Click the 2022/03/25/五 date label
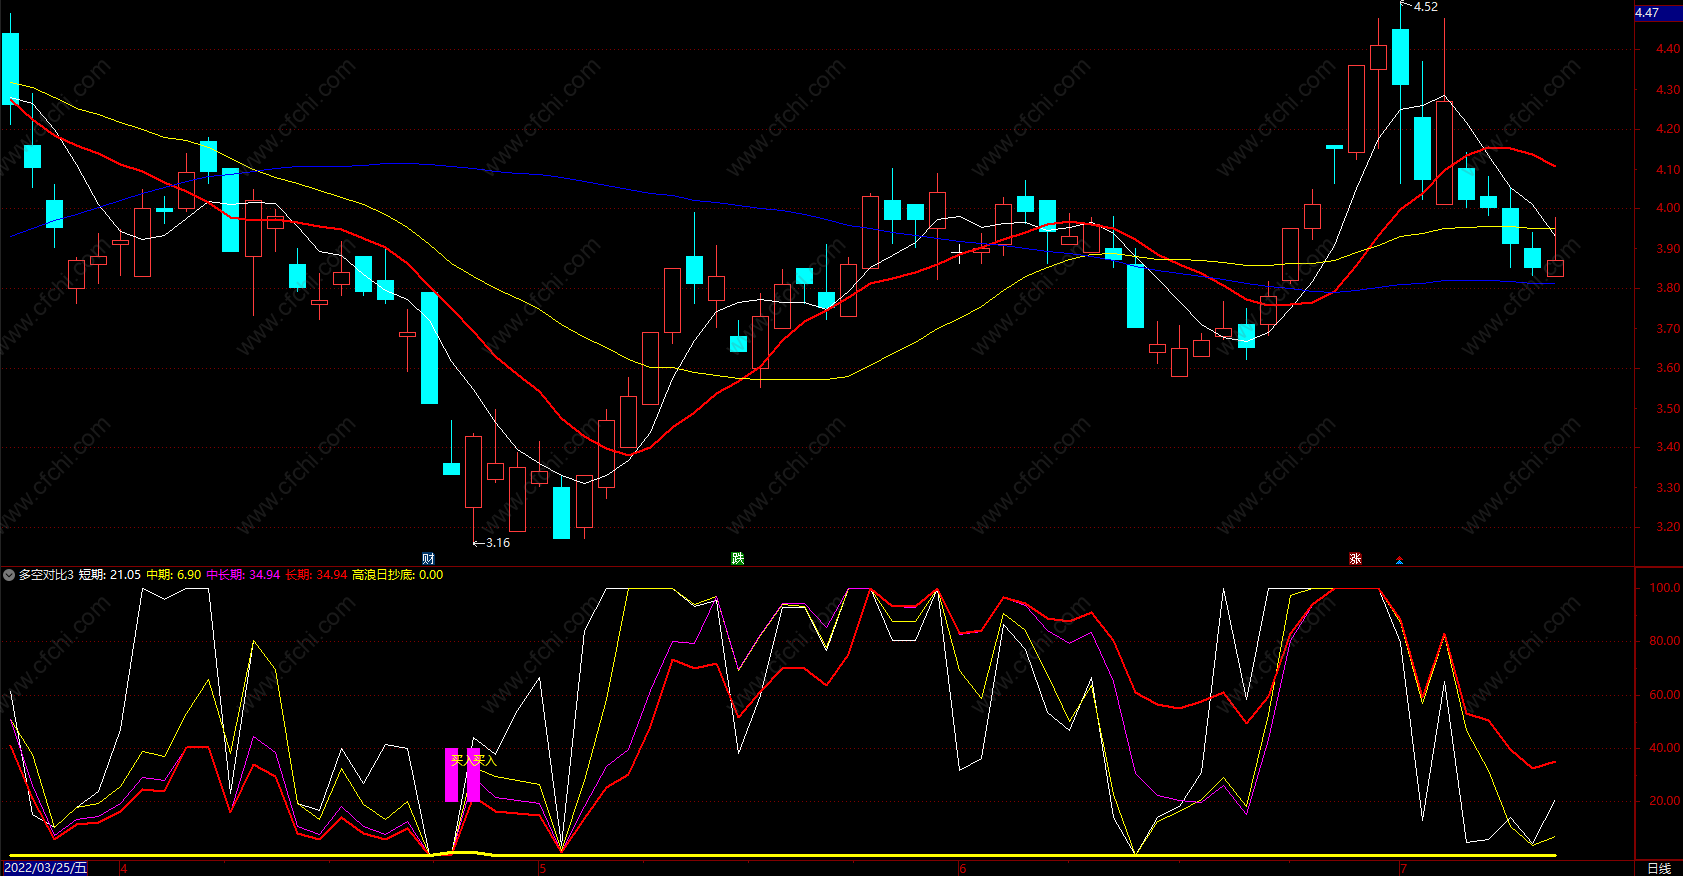Image resolution: width=1683 pixels, height=876 pixels. 45,868
